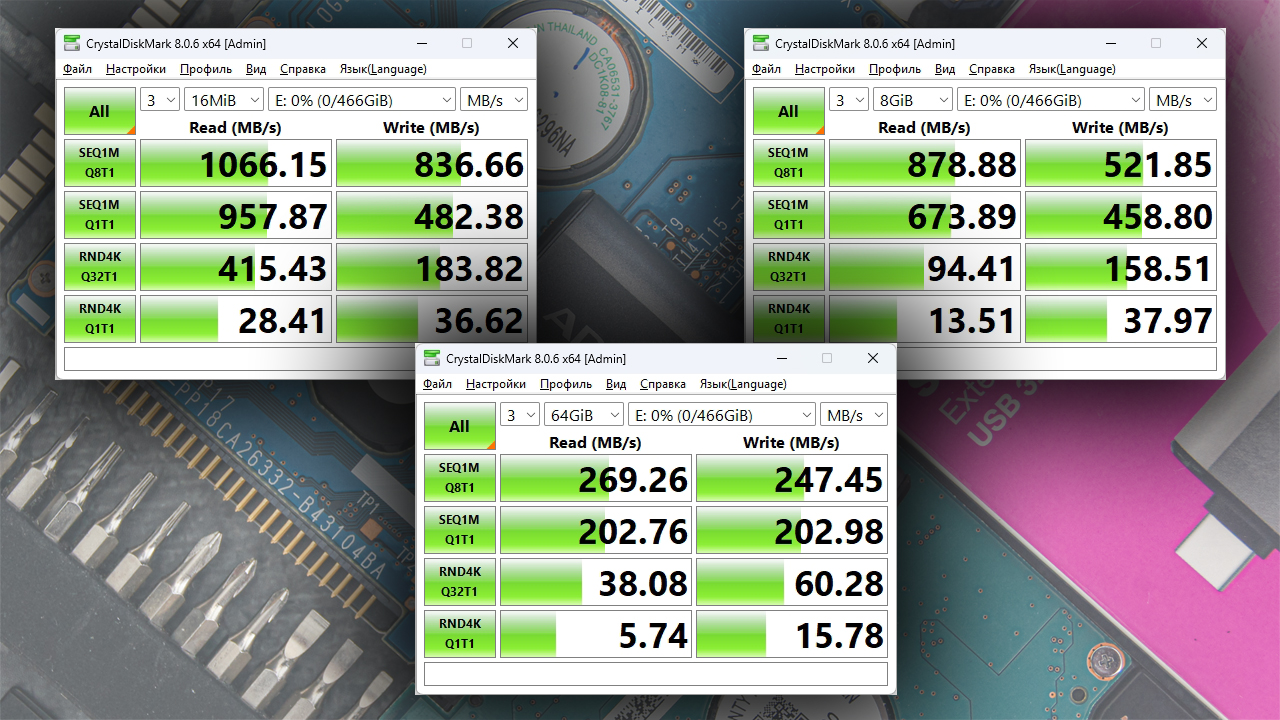
Task: Open the MB/s unit dropdown in the 8GiB window
Action: click(x=1183, y=100)
